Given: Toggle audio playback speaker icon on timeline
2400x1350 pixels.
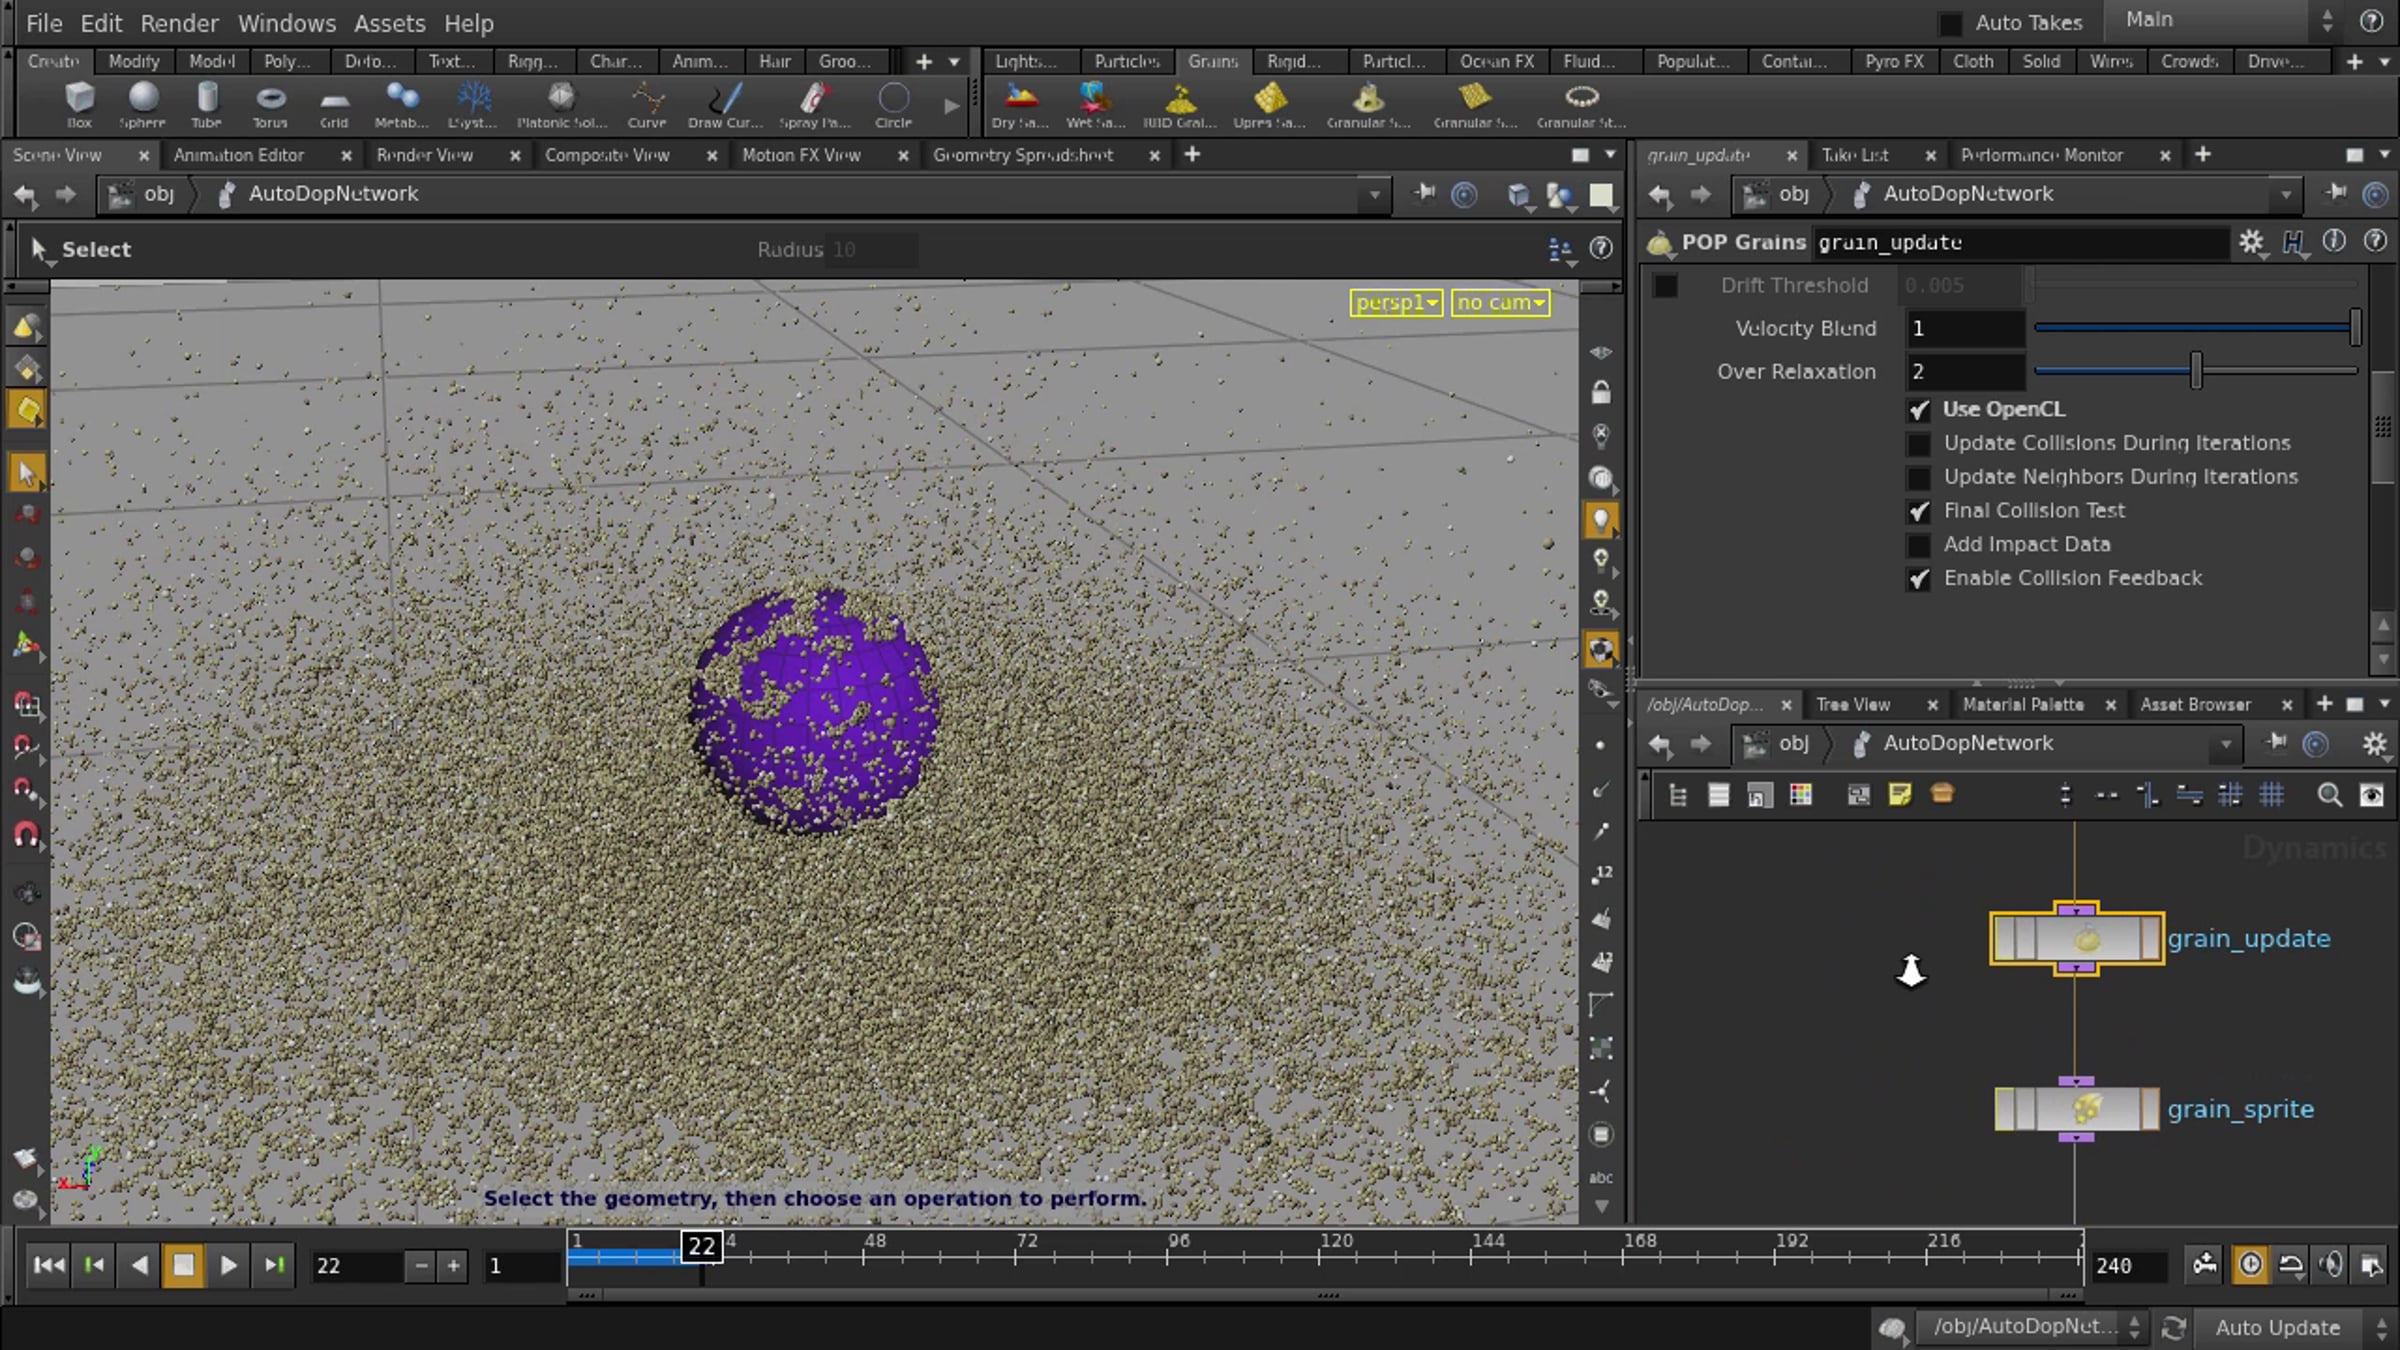Looking at the screenshot, I should tap(2331, 1265).
